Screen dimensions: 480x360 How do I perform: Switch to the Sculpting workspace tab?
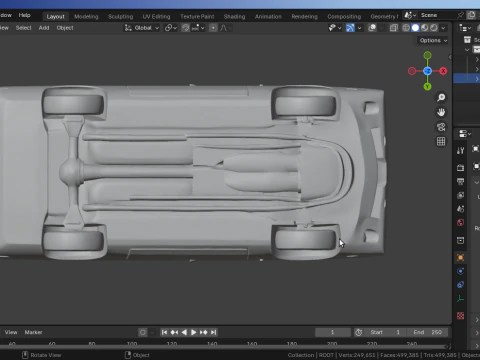(120, 16)
